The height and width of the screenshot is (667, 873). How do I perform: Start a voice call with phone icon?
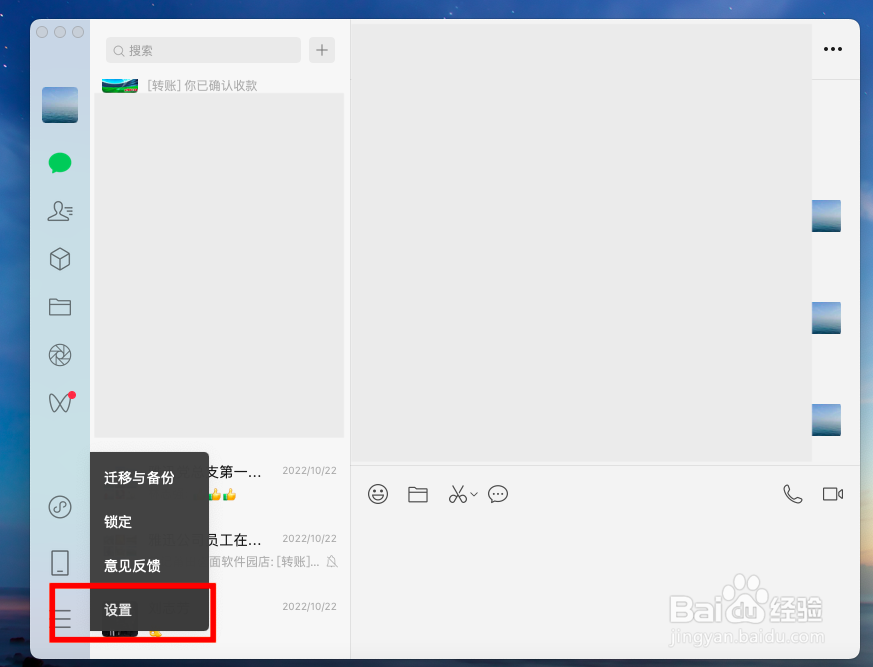(x=793, y=493)
